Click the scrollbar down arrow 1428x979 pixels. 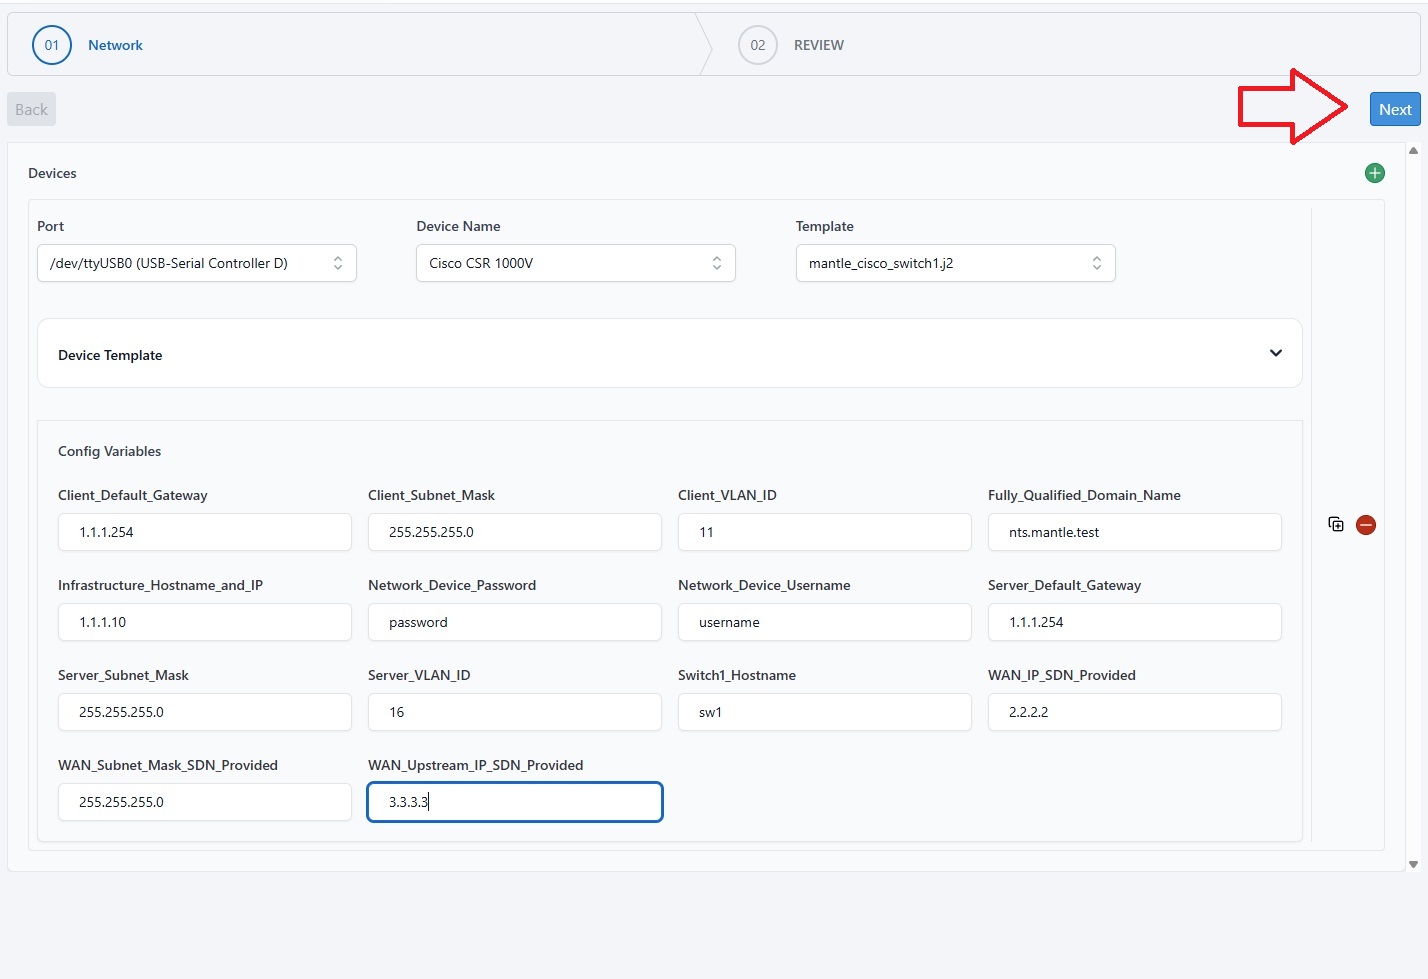pyautogui.click(x=1413, y=864)
